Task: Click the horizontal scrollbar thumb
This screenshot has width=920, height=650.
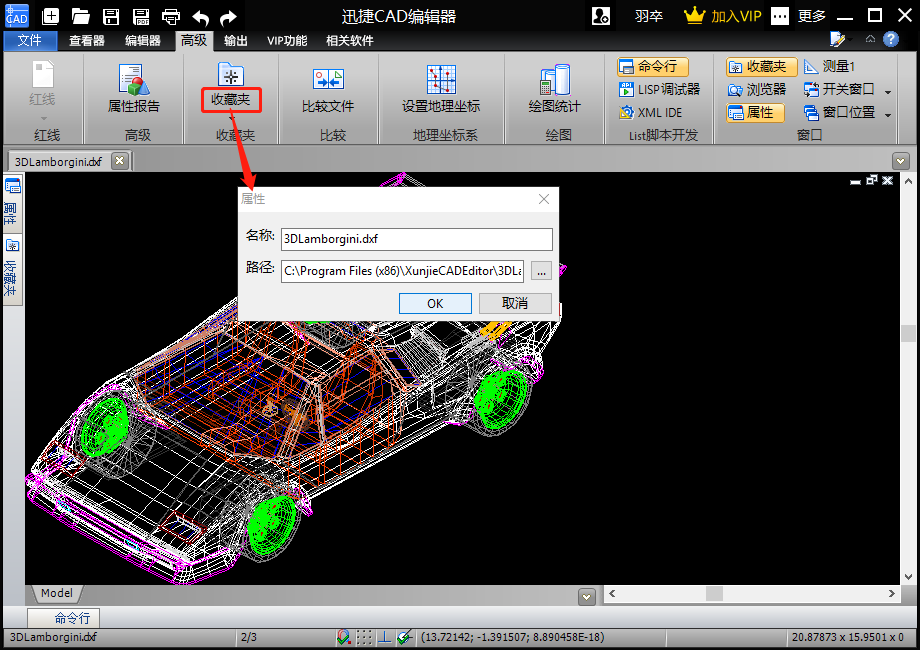Action: (714, 594)
